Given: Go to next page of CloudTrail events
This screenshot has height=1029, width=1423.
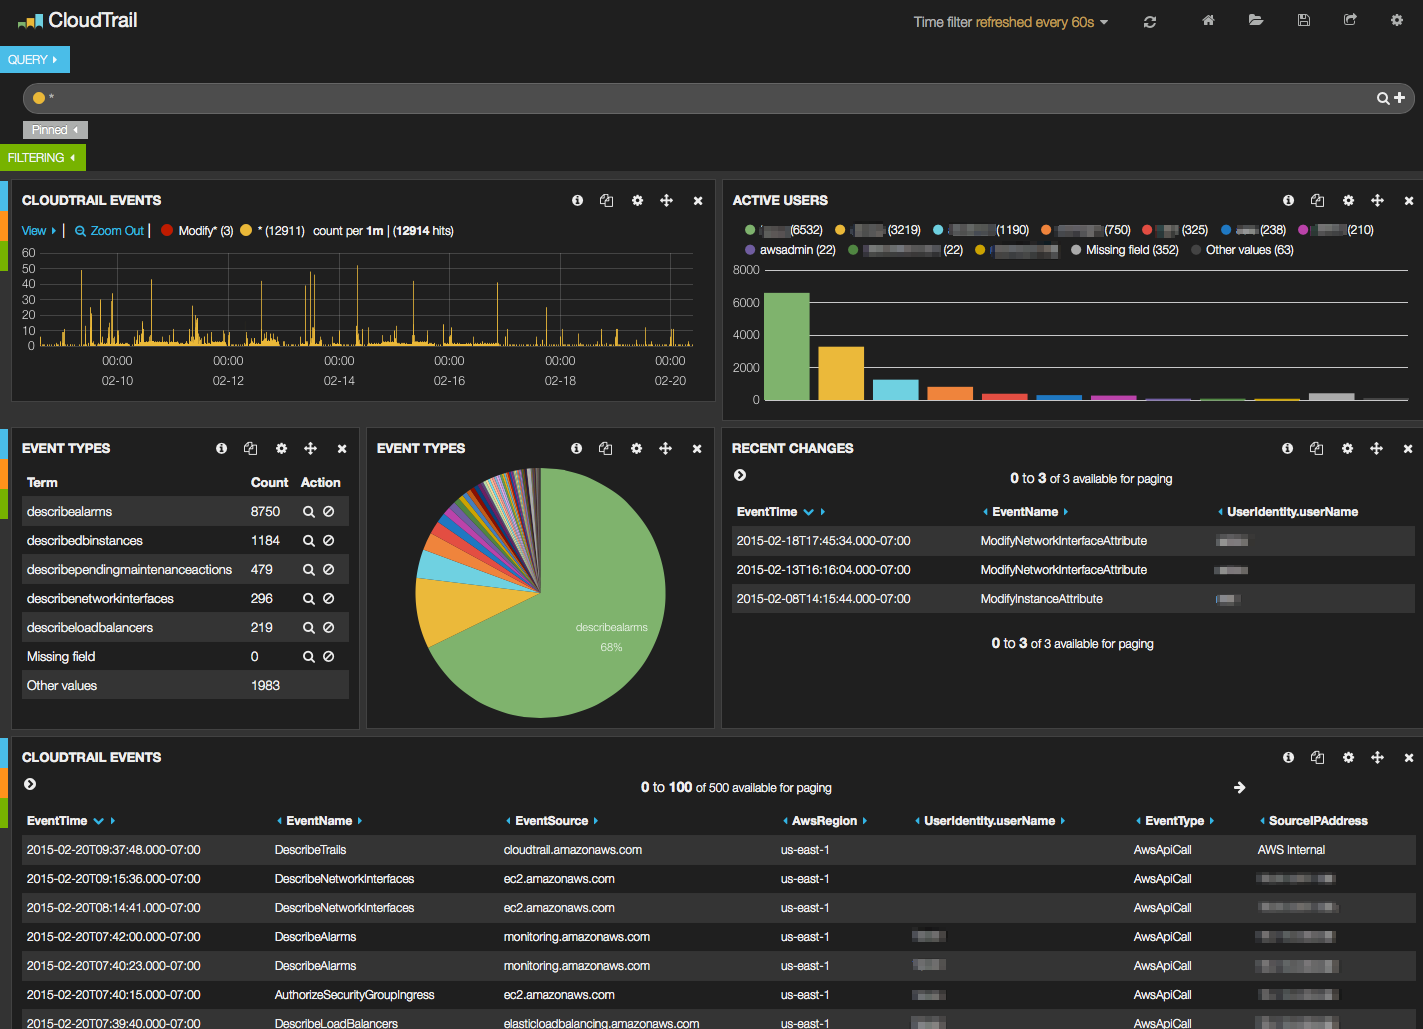Looking at the screenshot, I should (x=1239, y=788).
